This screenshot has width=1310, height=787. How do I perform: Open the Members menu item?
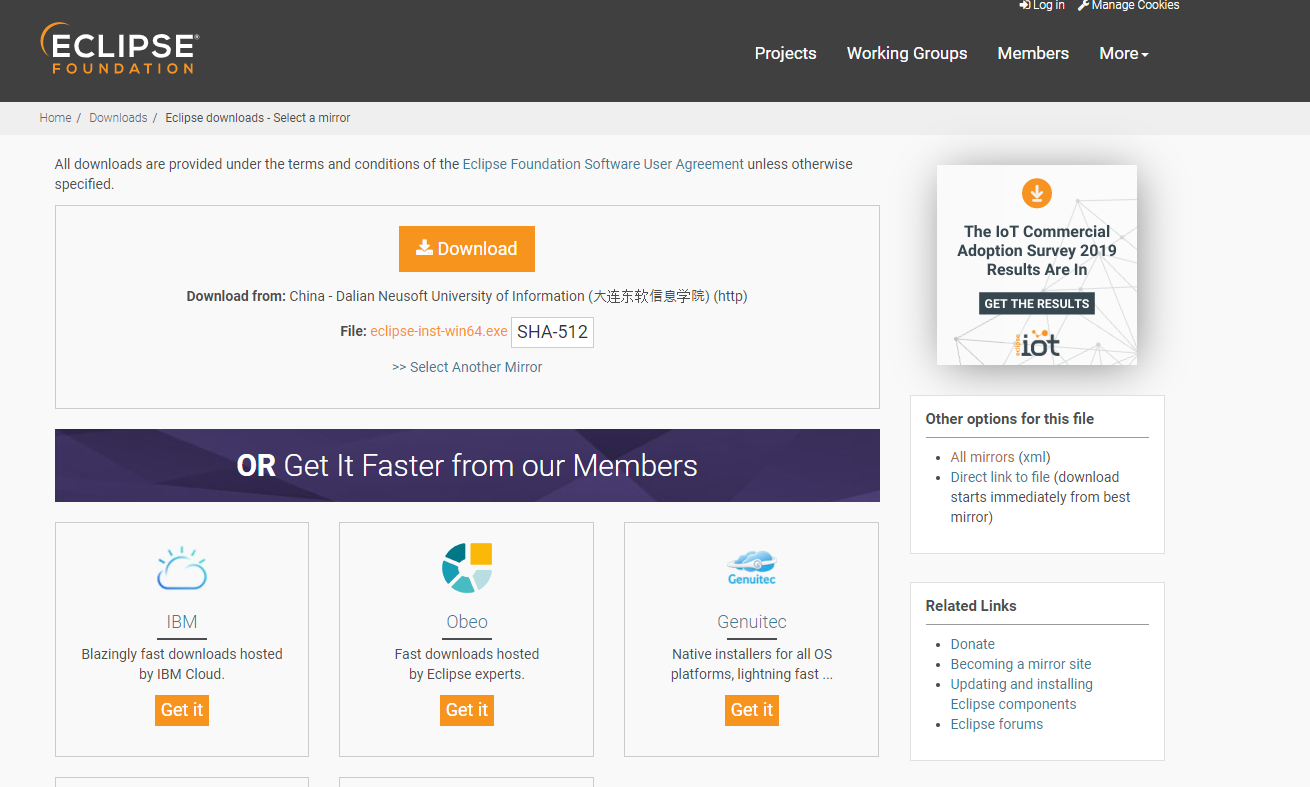point(1033,54)
